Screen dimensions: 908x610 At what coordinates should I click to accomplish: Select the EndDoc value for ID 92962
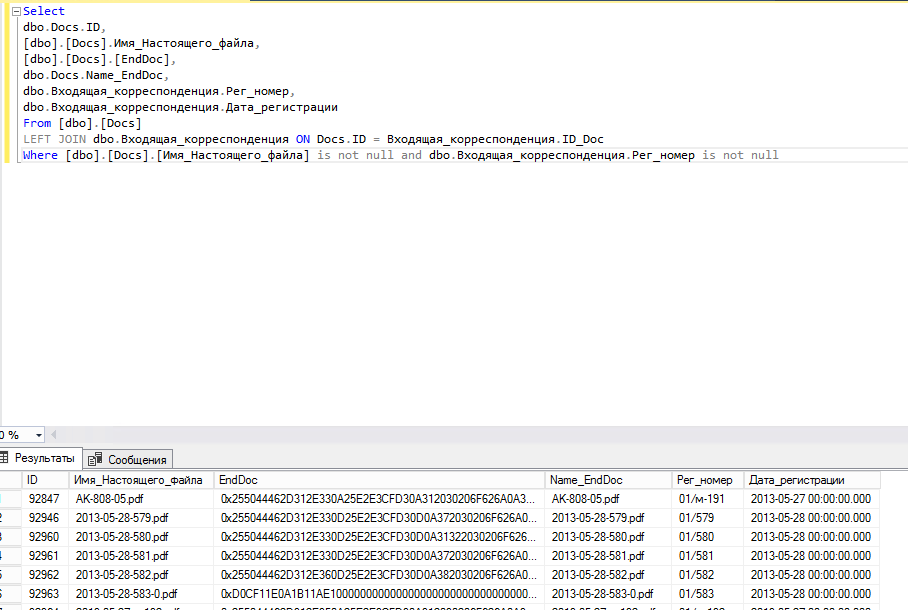pyautogui.click(x=379, y=575)
